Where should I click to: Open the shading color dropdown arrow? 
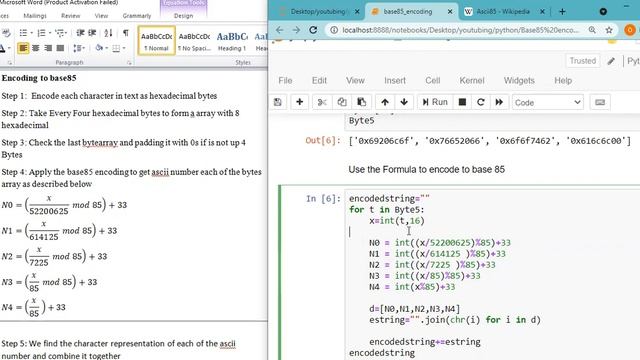pos(106,48)
